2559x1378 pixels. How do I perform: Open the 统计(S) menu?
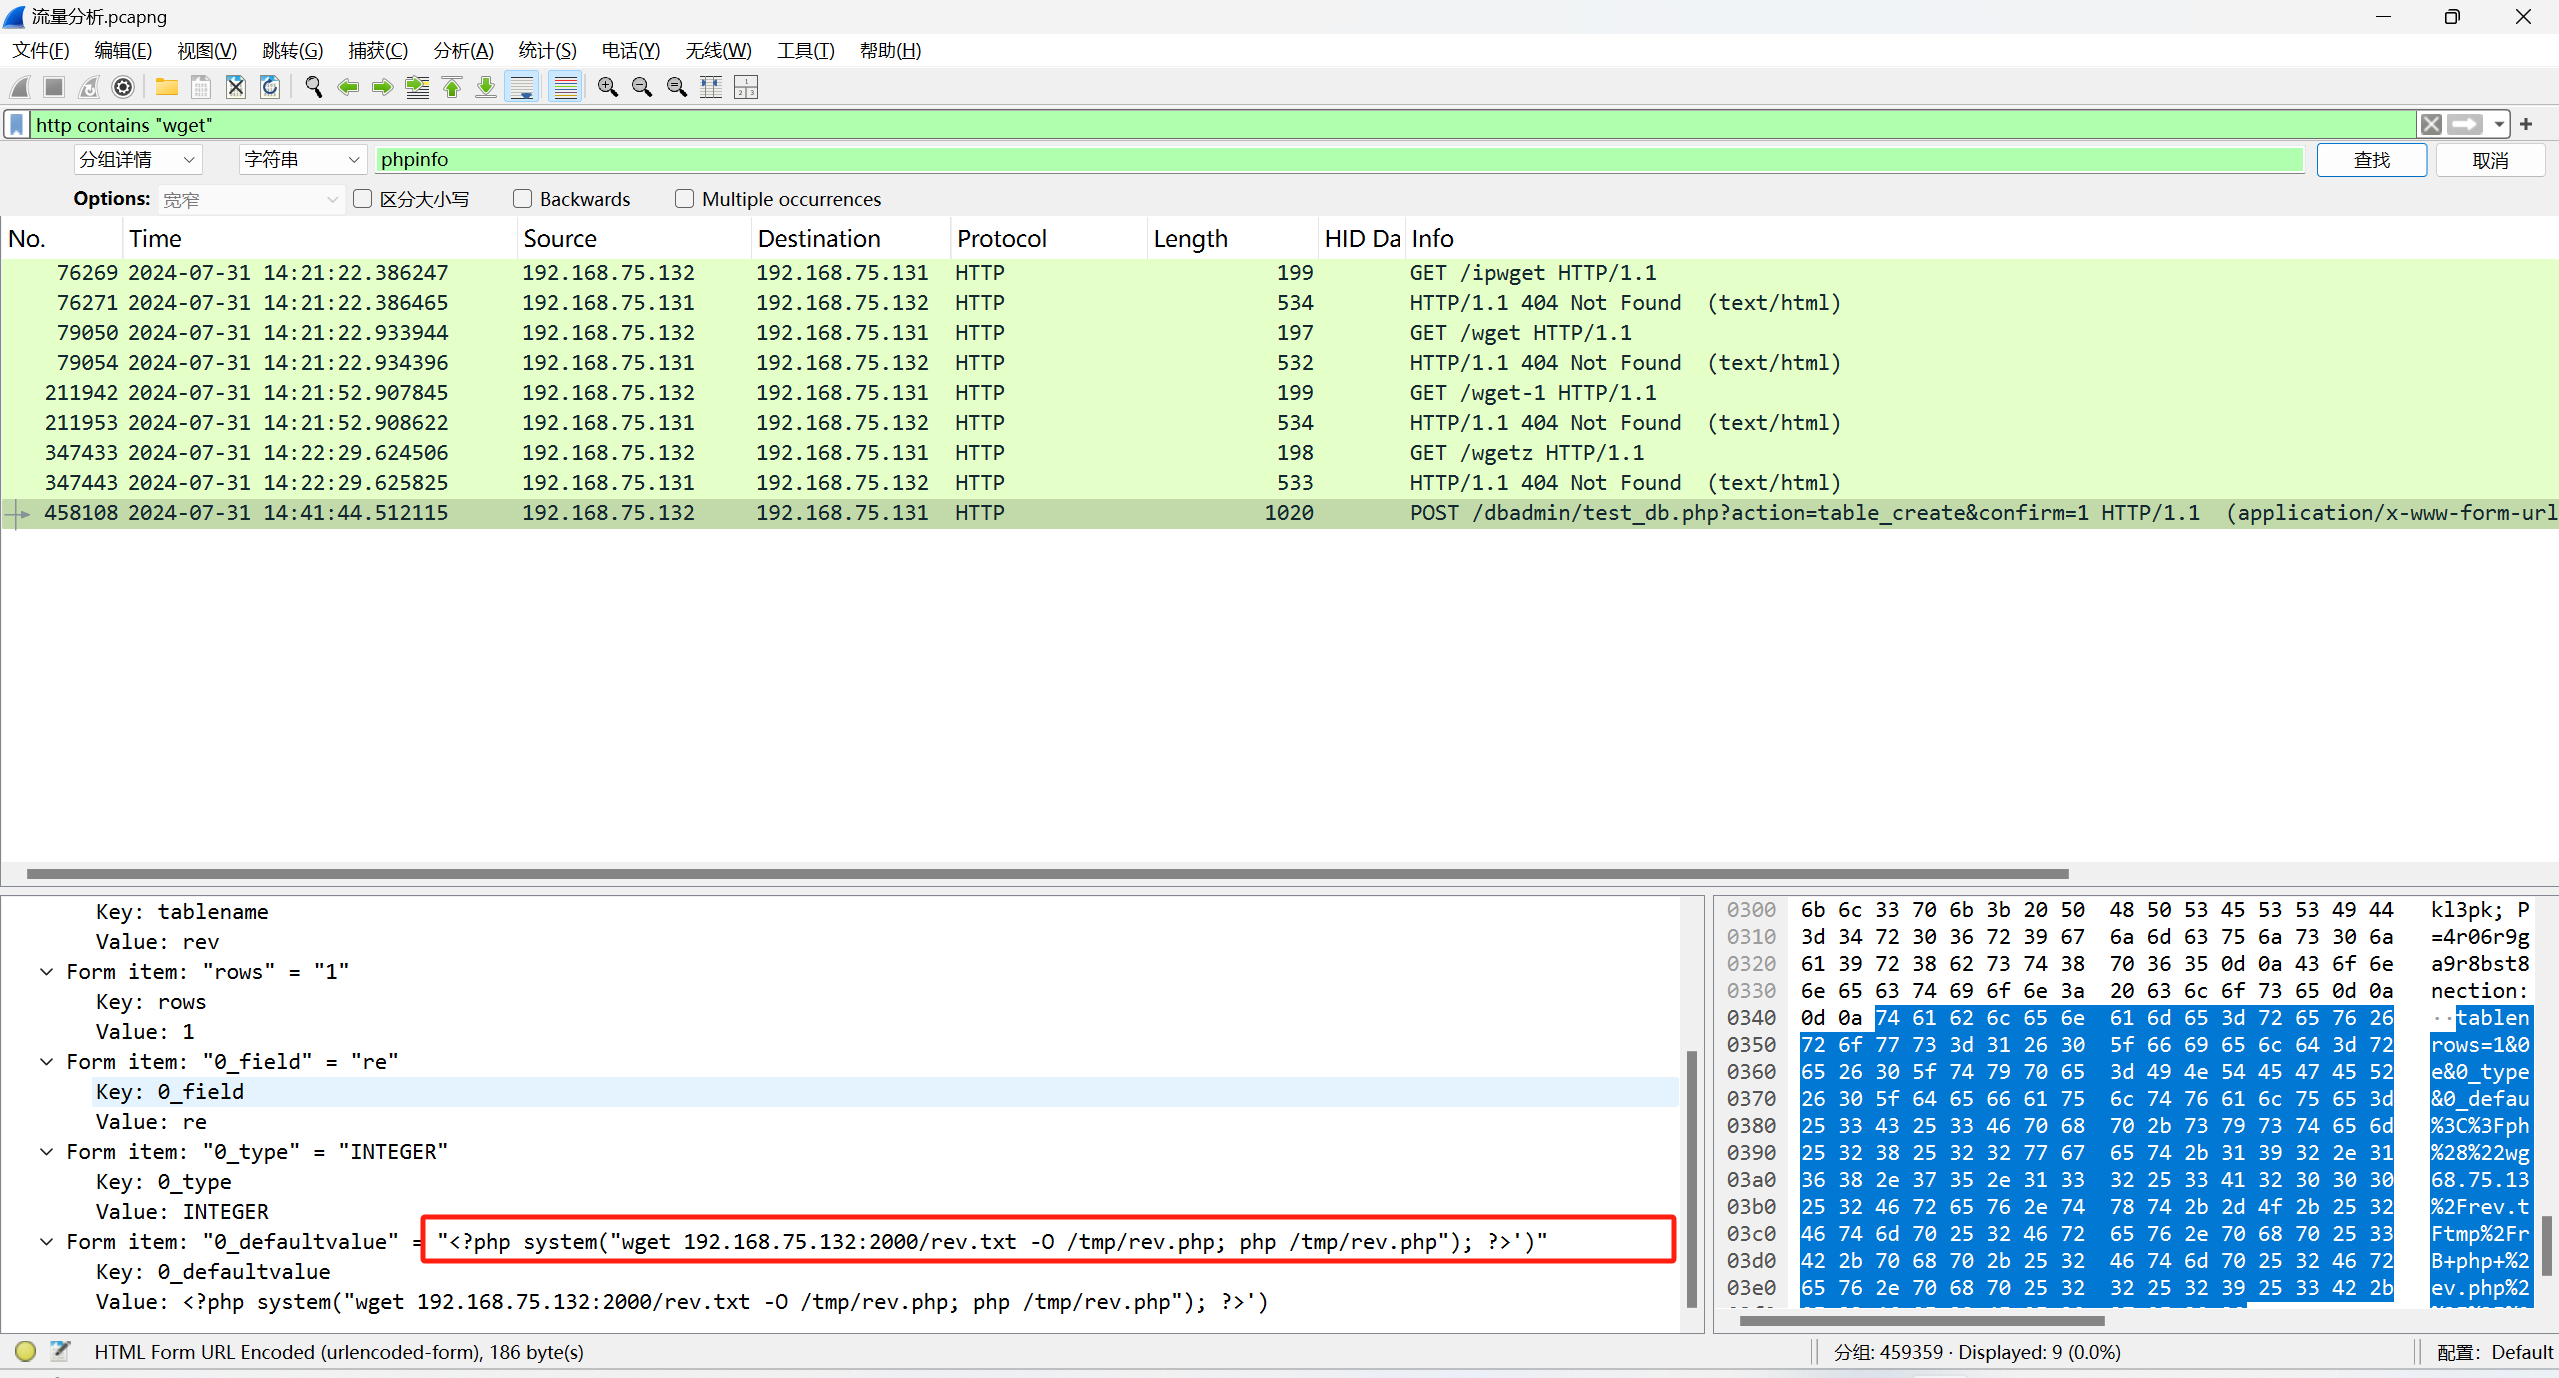547,50
